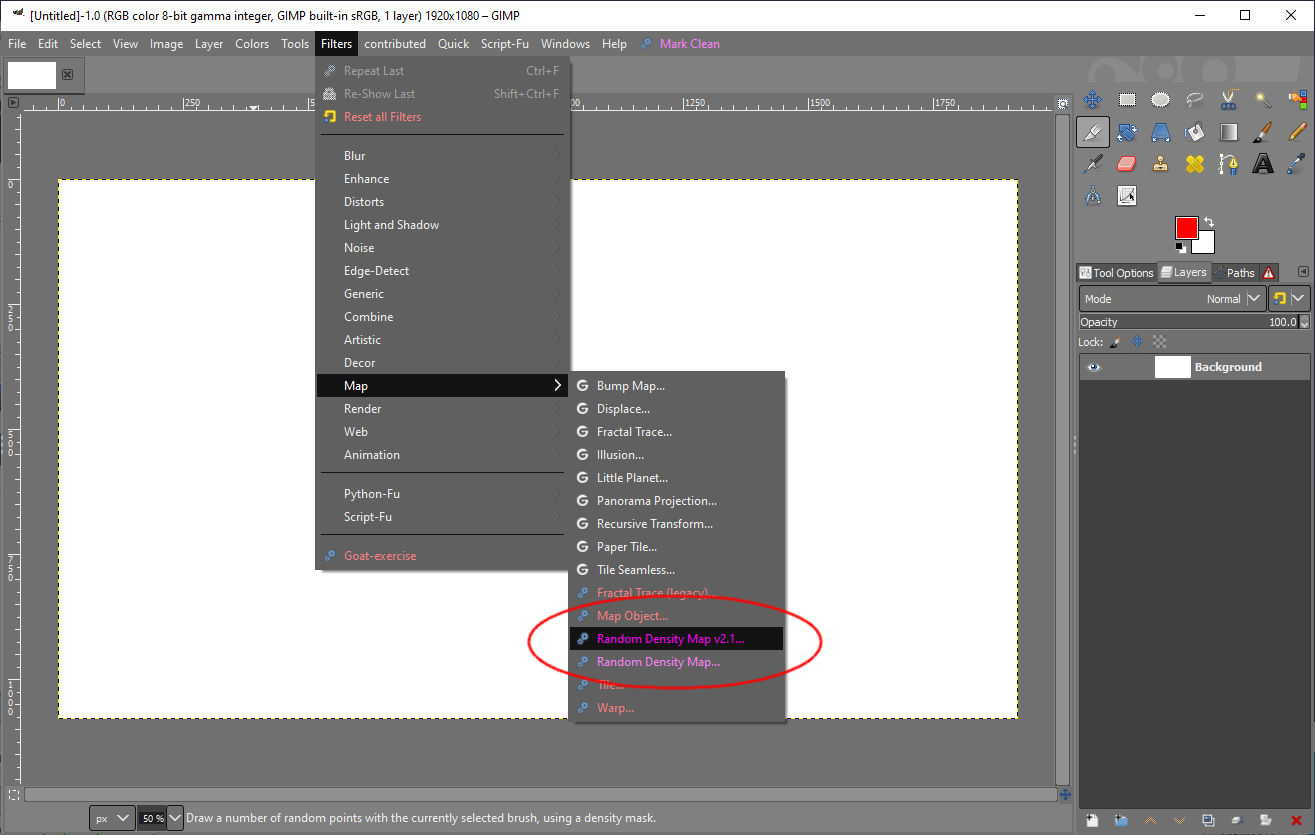Hide the Background layer with its eye

[1094, 367]
